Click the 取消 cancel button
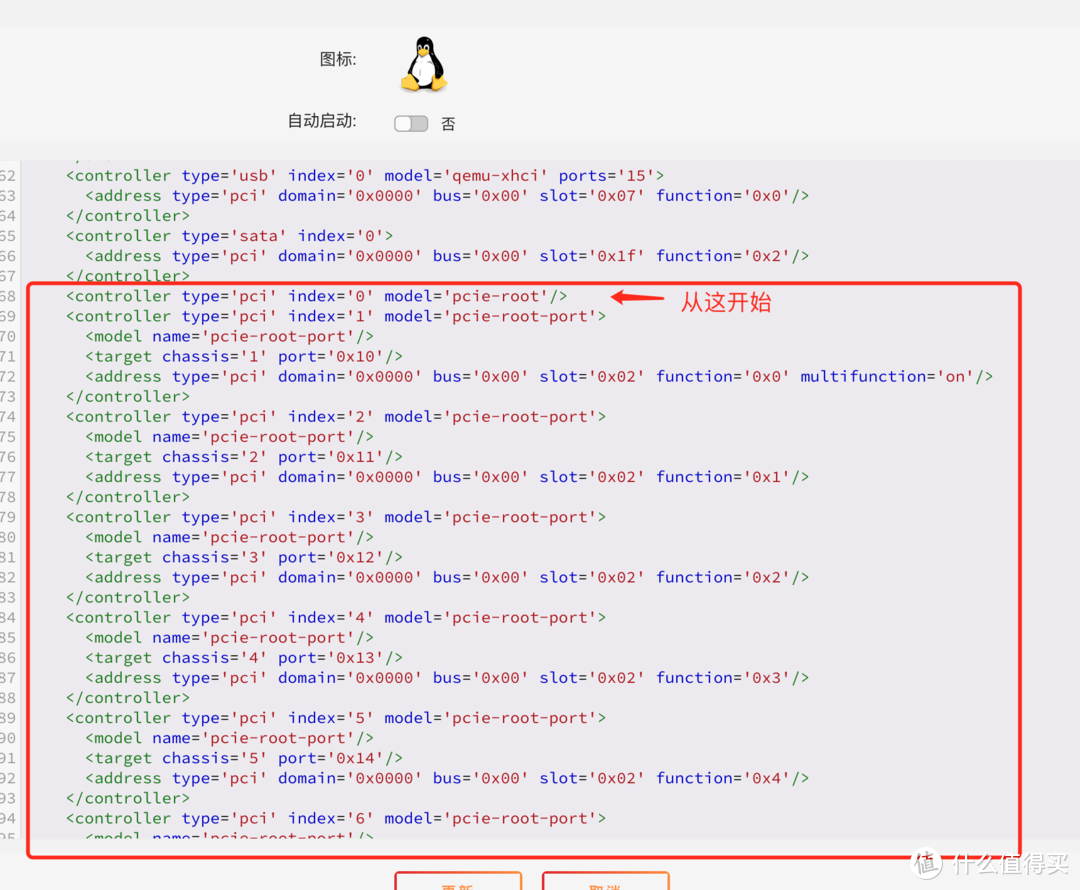 coord(605,884)
